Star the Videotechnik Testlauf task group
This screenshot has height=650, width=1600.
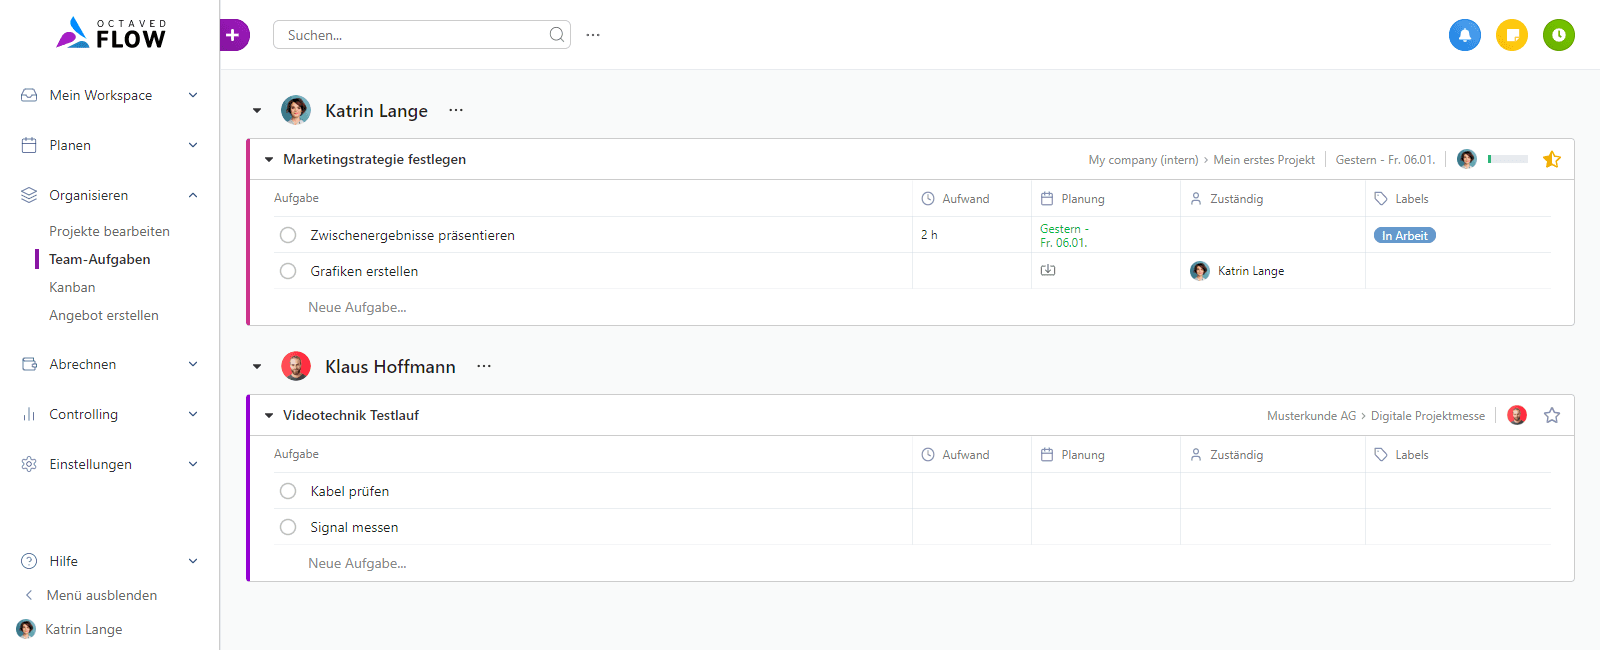[x=1551, y=416]
